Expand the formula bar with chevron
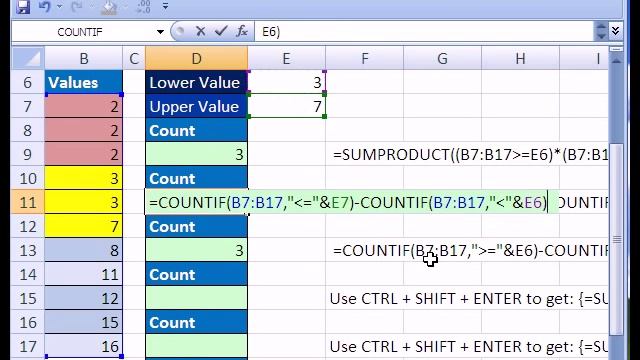Screen dimensions: 640x360 click(616, 31)
